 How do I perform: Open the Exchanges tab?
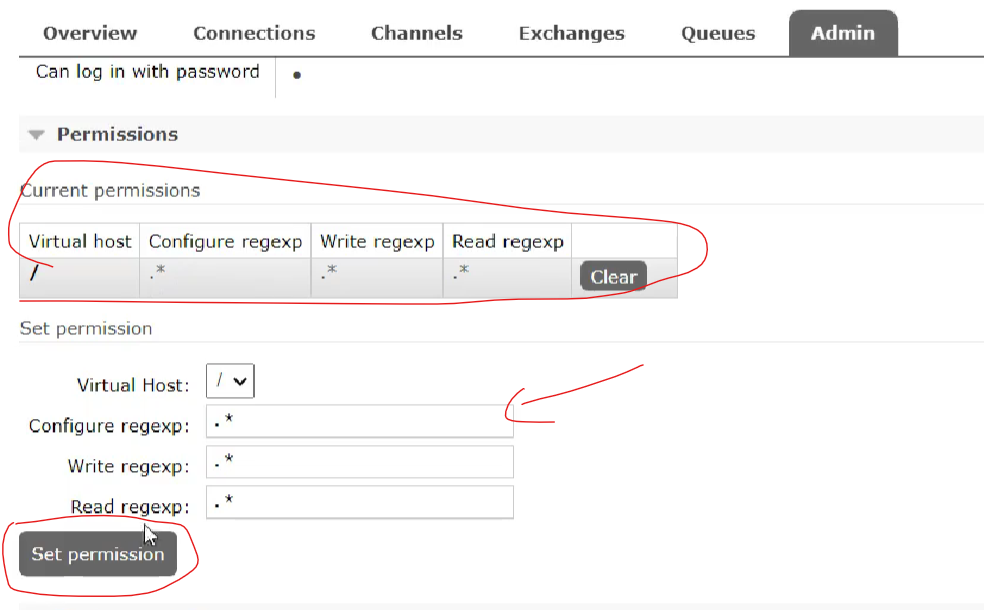[x=572, y=33]
